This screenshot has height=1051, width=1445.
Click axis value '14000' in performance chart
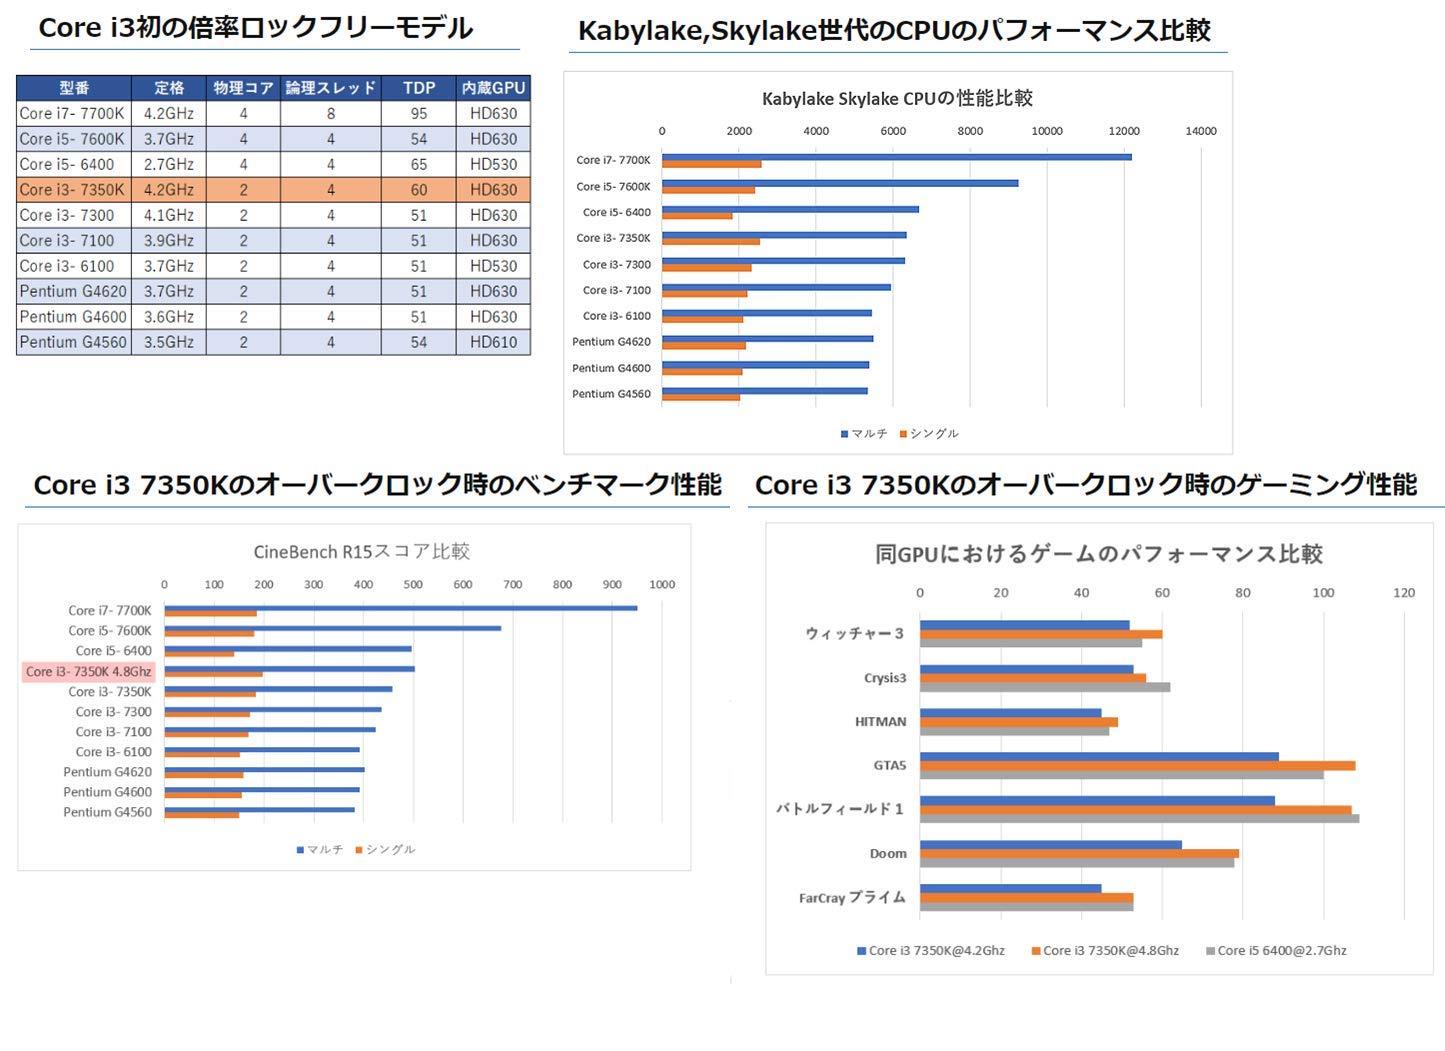pos(1201,131)
